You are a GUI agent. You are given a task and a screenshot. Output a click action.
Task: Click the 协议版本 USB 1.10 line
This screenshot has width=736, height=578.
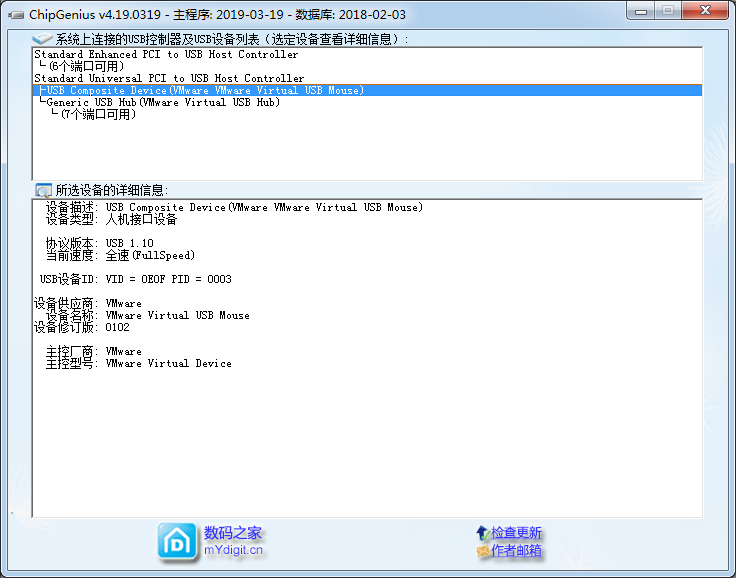click(100, 243)
